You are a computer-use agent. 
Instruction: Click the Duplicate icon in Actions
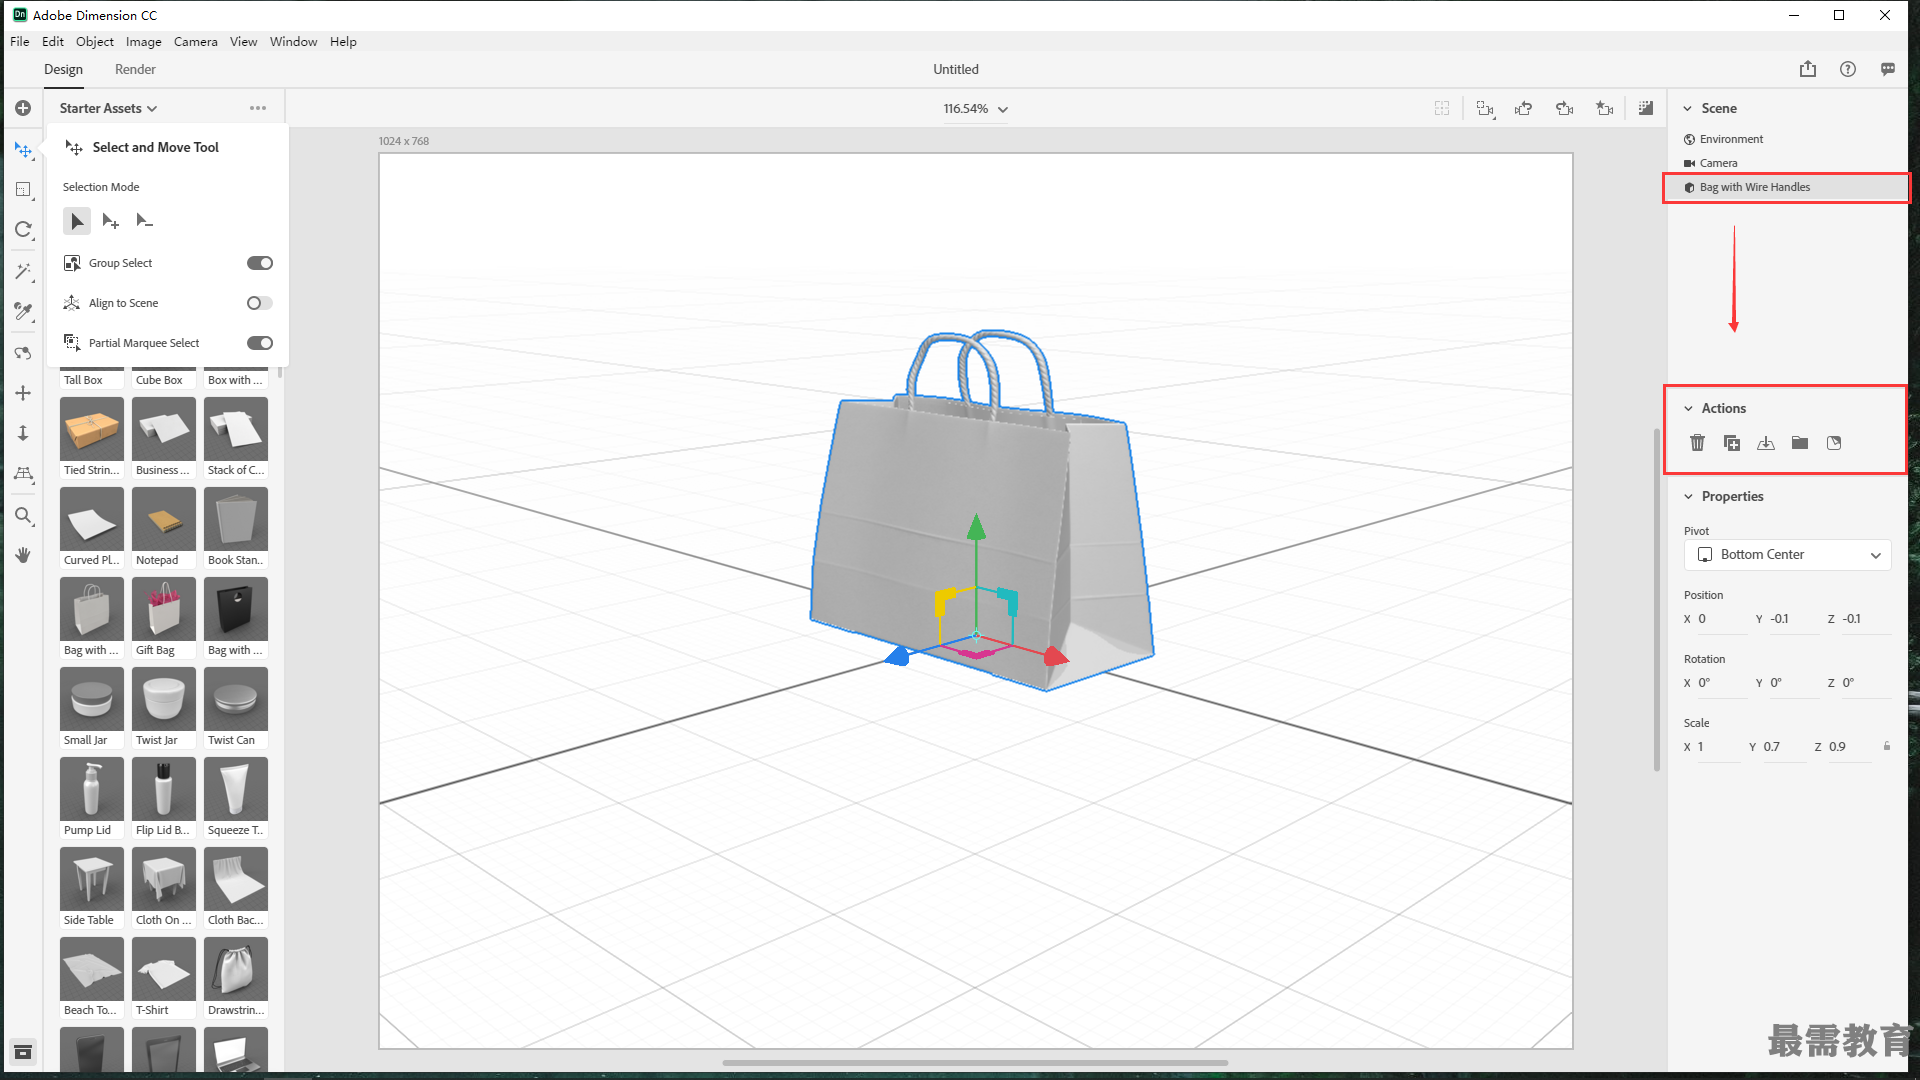(x=1732, y=443)
